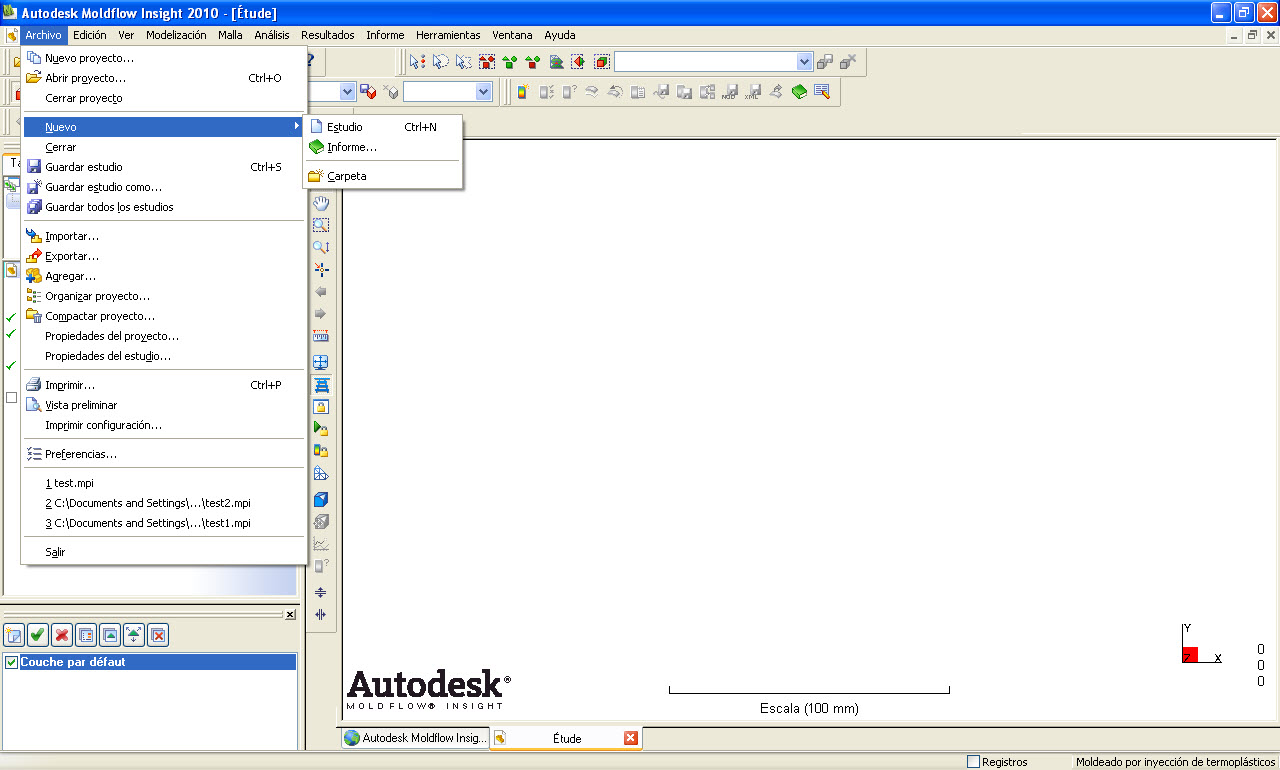Toggle the Couche par défaut layer checkbox

[12, 662]
